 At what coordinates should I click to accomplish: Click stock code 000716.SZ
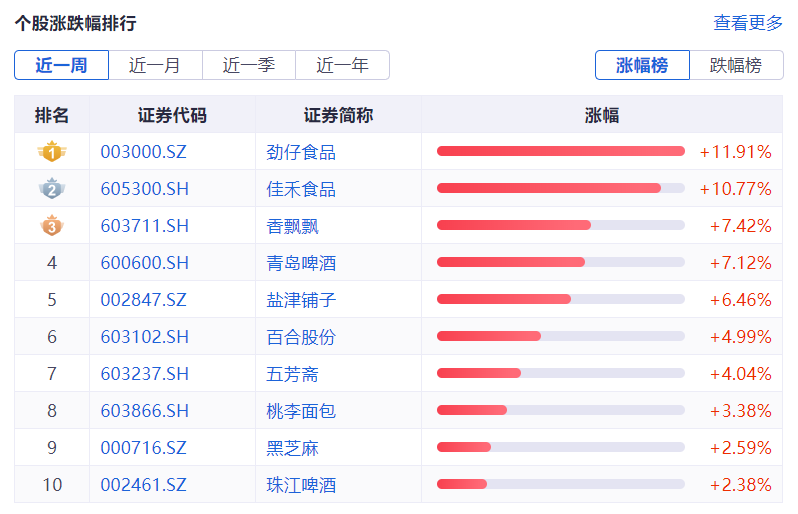click(x=144, y=448)
